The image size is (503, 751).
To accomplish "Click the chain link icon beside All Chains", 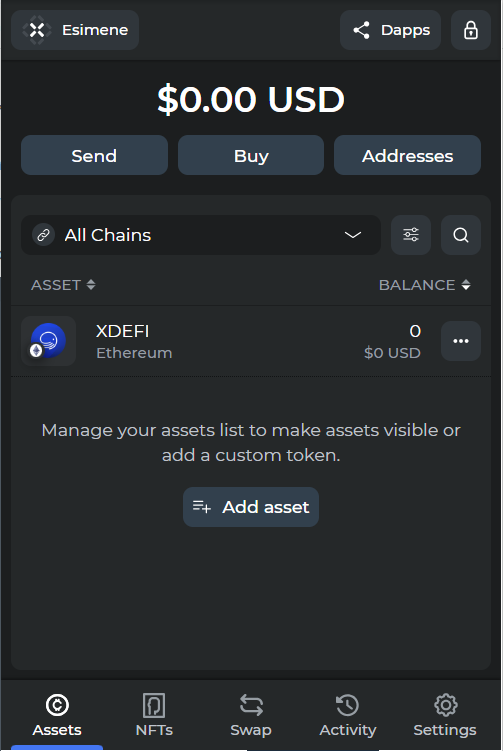I will (x=44, y=235).
